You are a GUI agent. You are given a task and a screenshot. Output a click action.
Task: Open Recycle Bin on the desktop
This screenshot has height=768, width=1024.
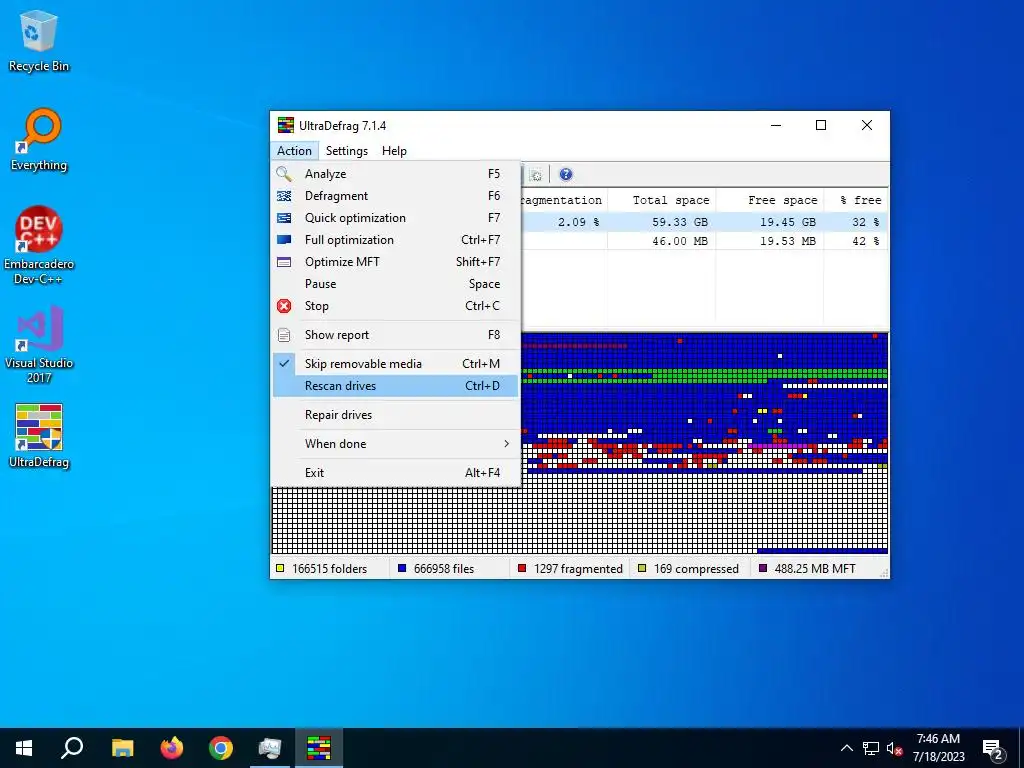pos(39,40)
